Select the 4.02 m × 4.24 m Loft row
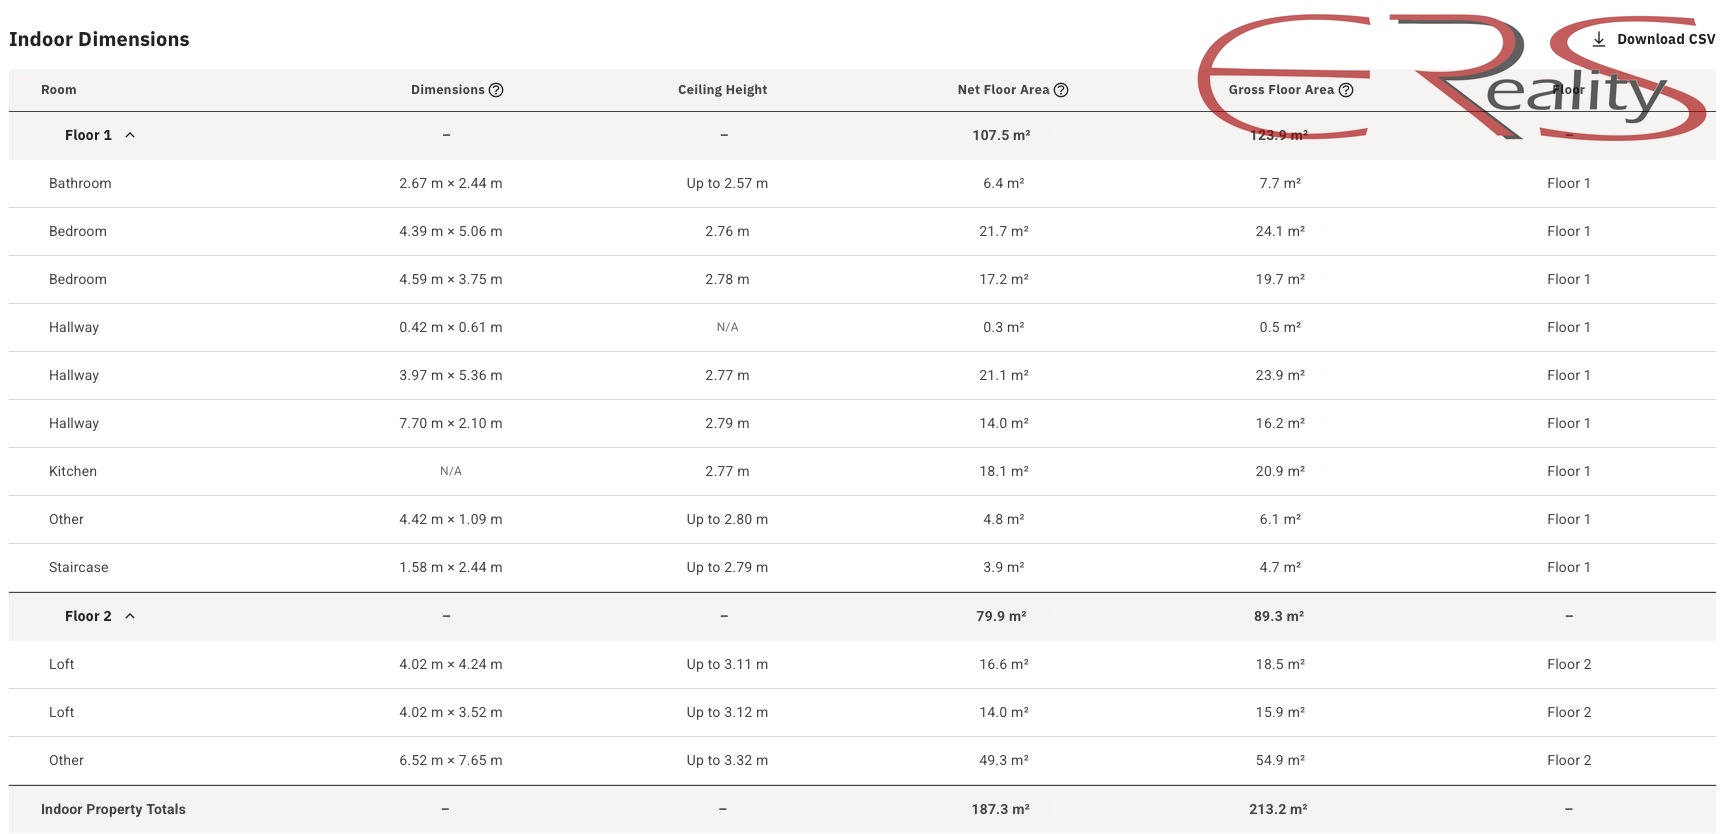 click(x=862, y=665)
